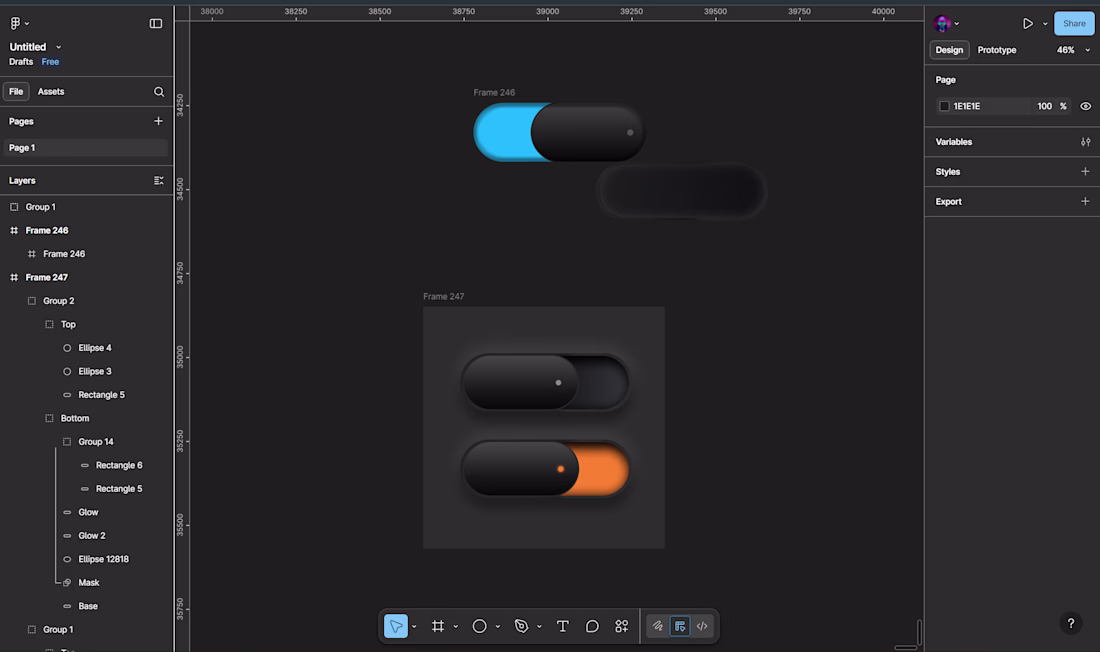Open Frame tool options chevron

pyautogui.click(x=456, y=626)
